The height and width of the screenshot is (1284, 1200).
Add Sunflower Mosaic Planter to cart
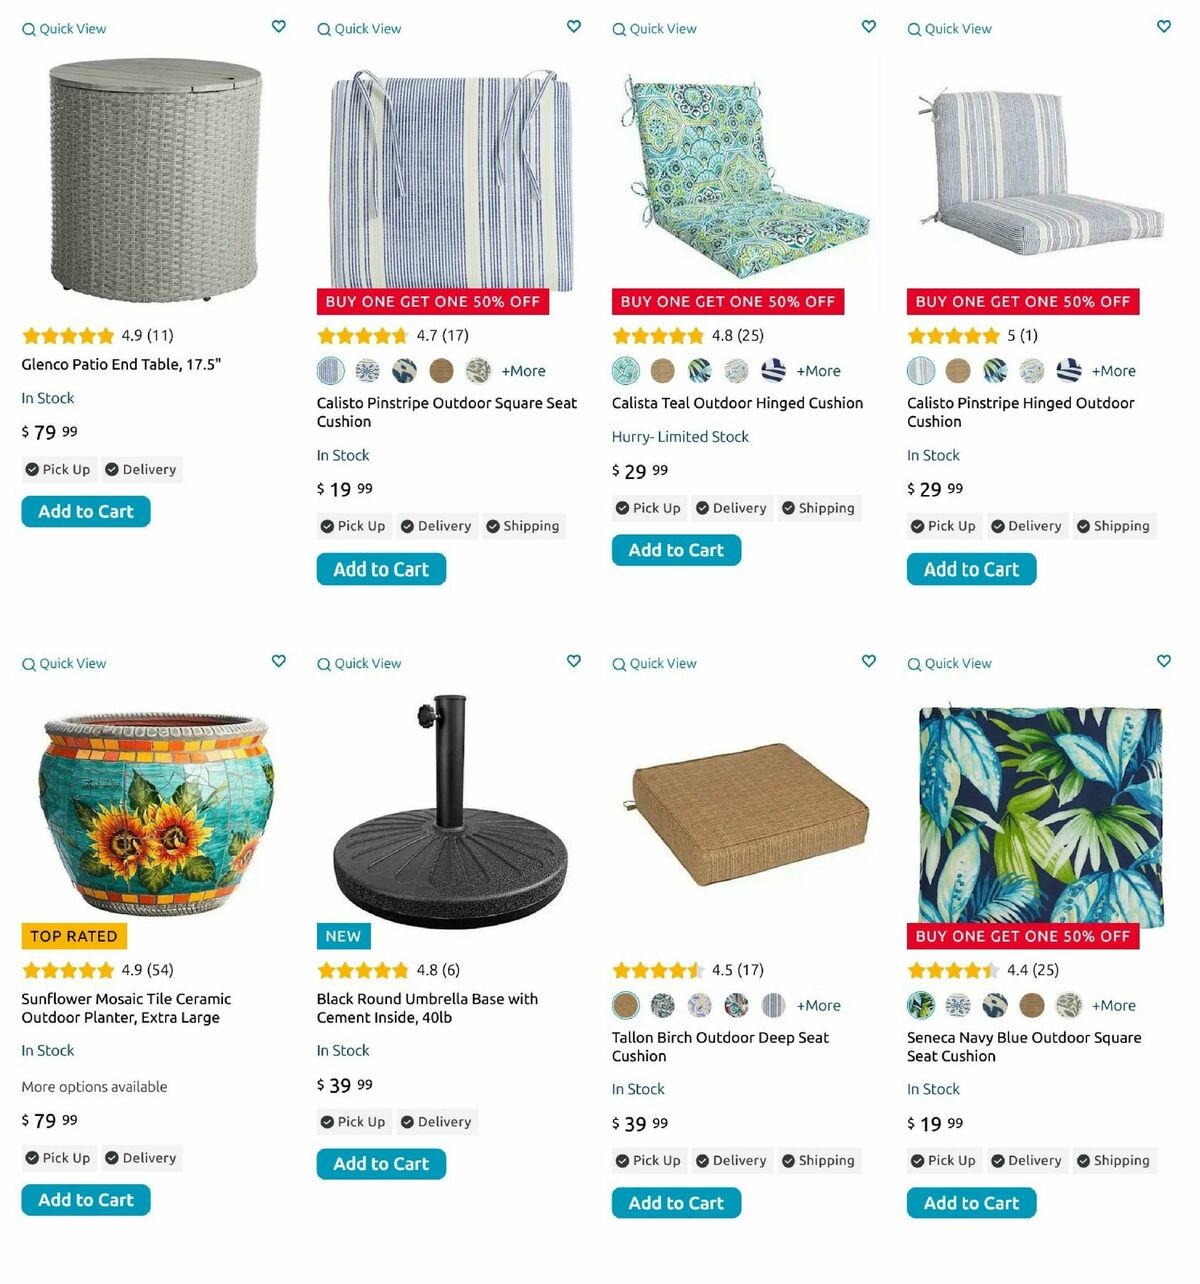86,1200
